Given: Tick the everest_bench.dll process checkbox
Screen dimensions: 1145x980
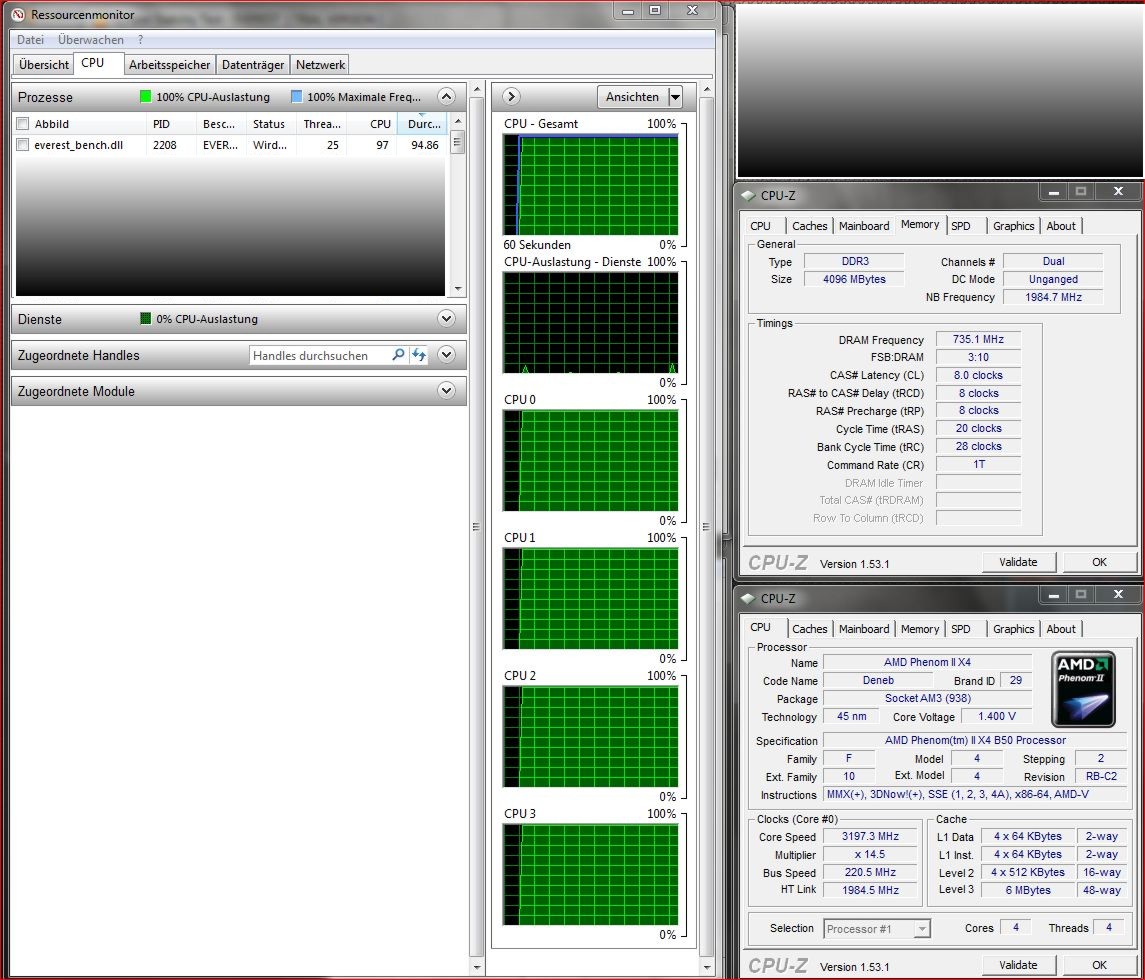Looking at the screenshot, I should click(x=23, y=145).
